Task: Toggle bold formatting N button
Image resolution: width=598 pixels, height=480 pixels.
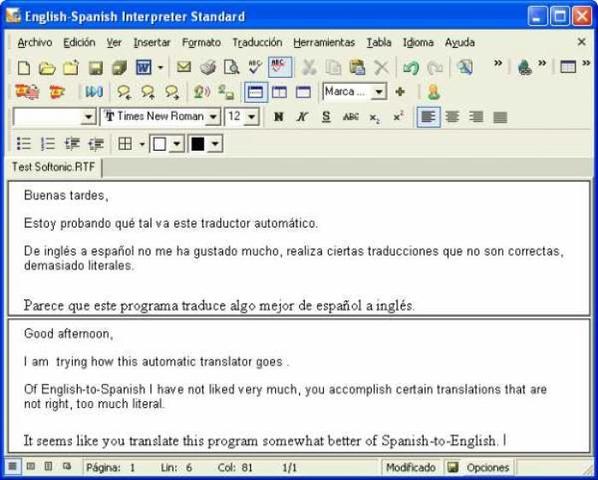Action: pyautogui.click(x=278, y=117)
